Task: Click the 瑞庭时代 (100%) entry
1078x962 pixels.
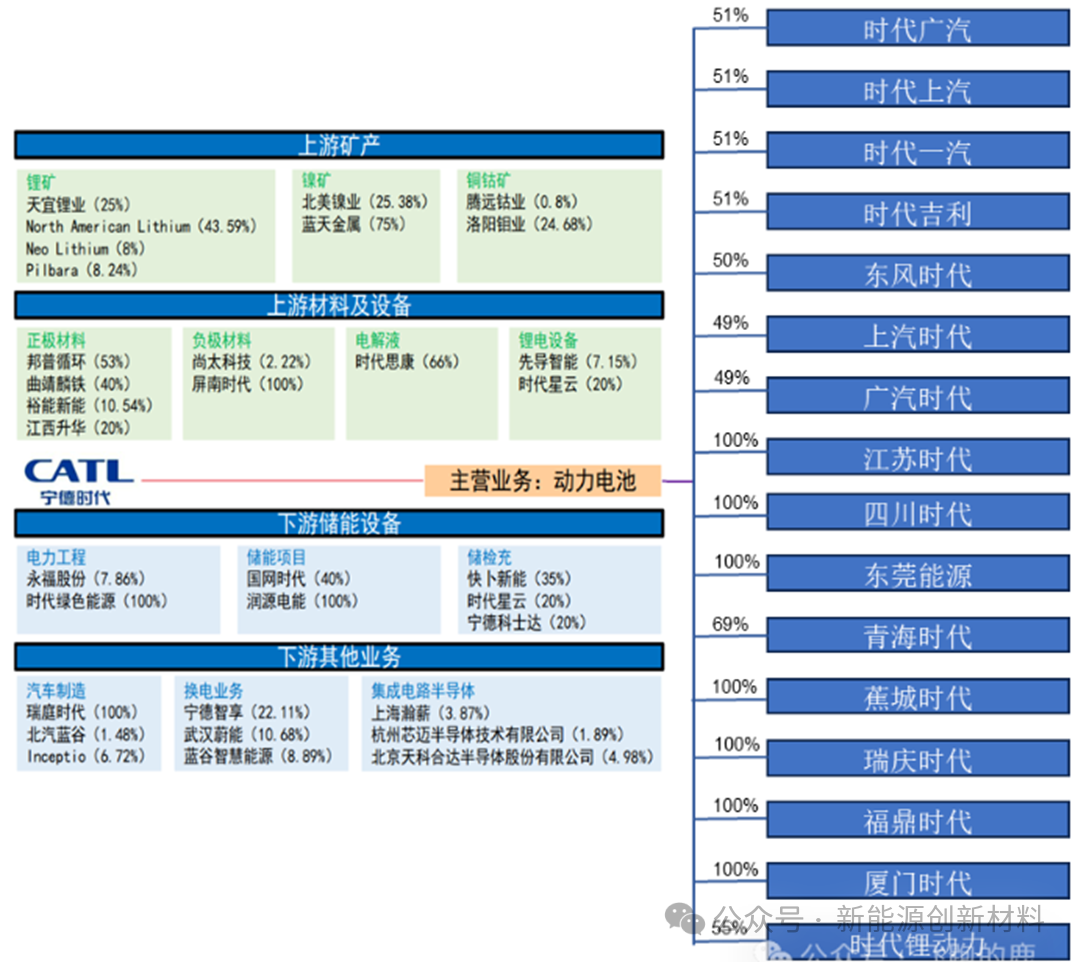Action: 82,712
